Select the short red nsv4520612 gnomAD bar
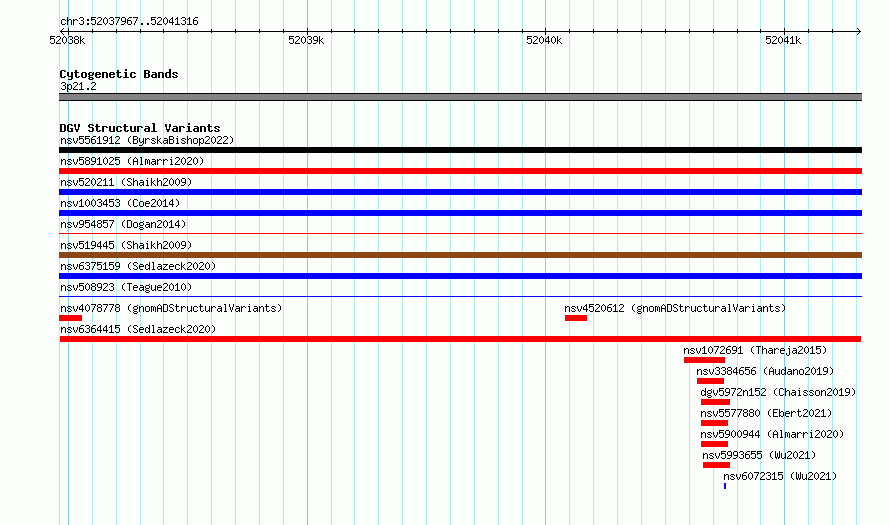Viewport: 890px width, 525px height. click(576, 318)
